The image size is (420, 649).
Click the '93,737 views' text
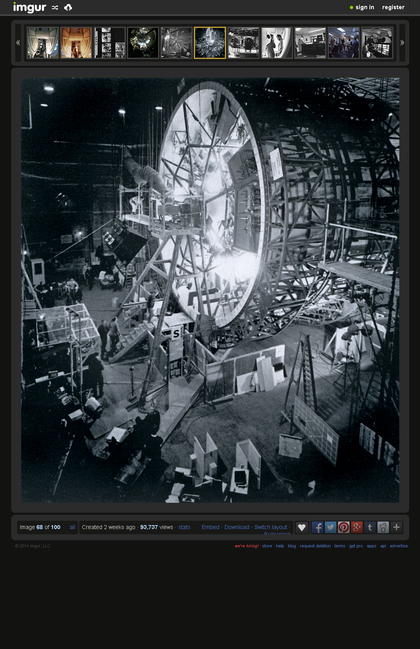pos(156,527)
